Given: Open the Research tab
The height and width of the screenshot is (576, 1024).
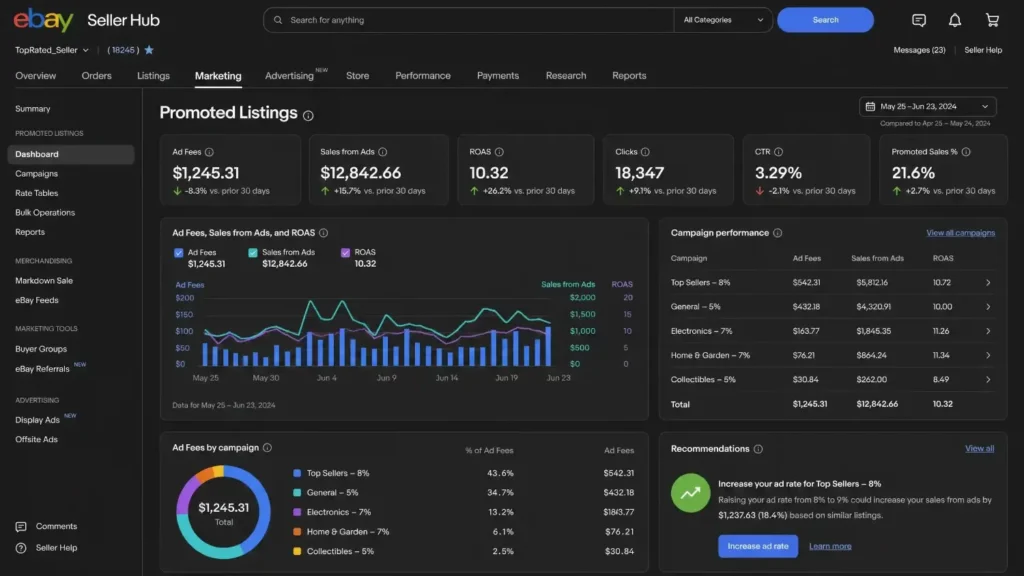Looking at the screenshot, I should [x=566, y=76].
